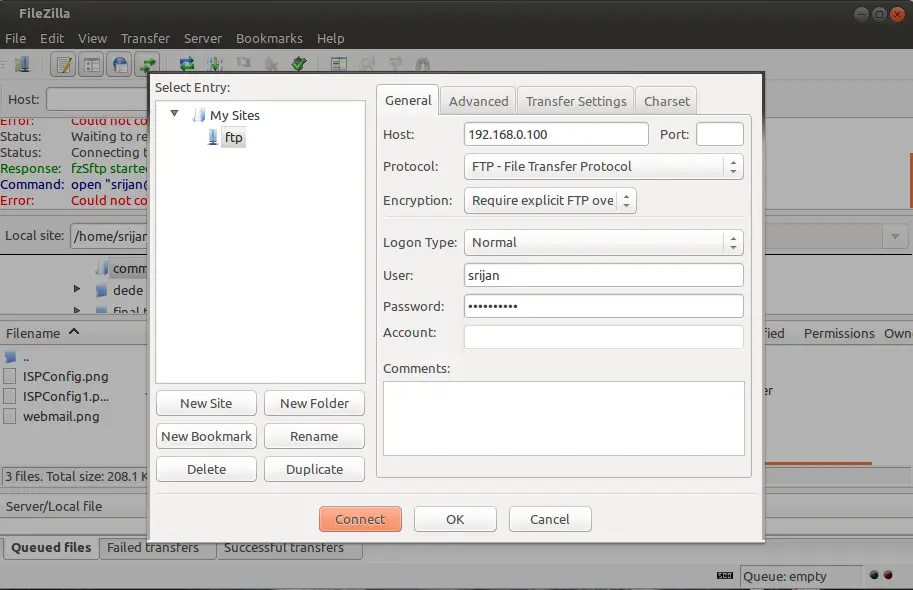Screen dimensions: 913x590
Task: Open the filename filters dialog icon
Action: (x=338, y=63)
